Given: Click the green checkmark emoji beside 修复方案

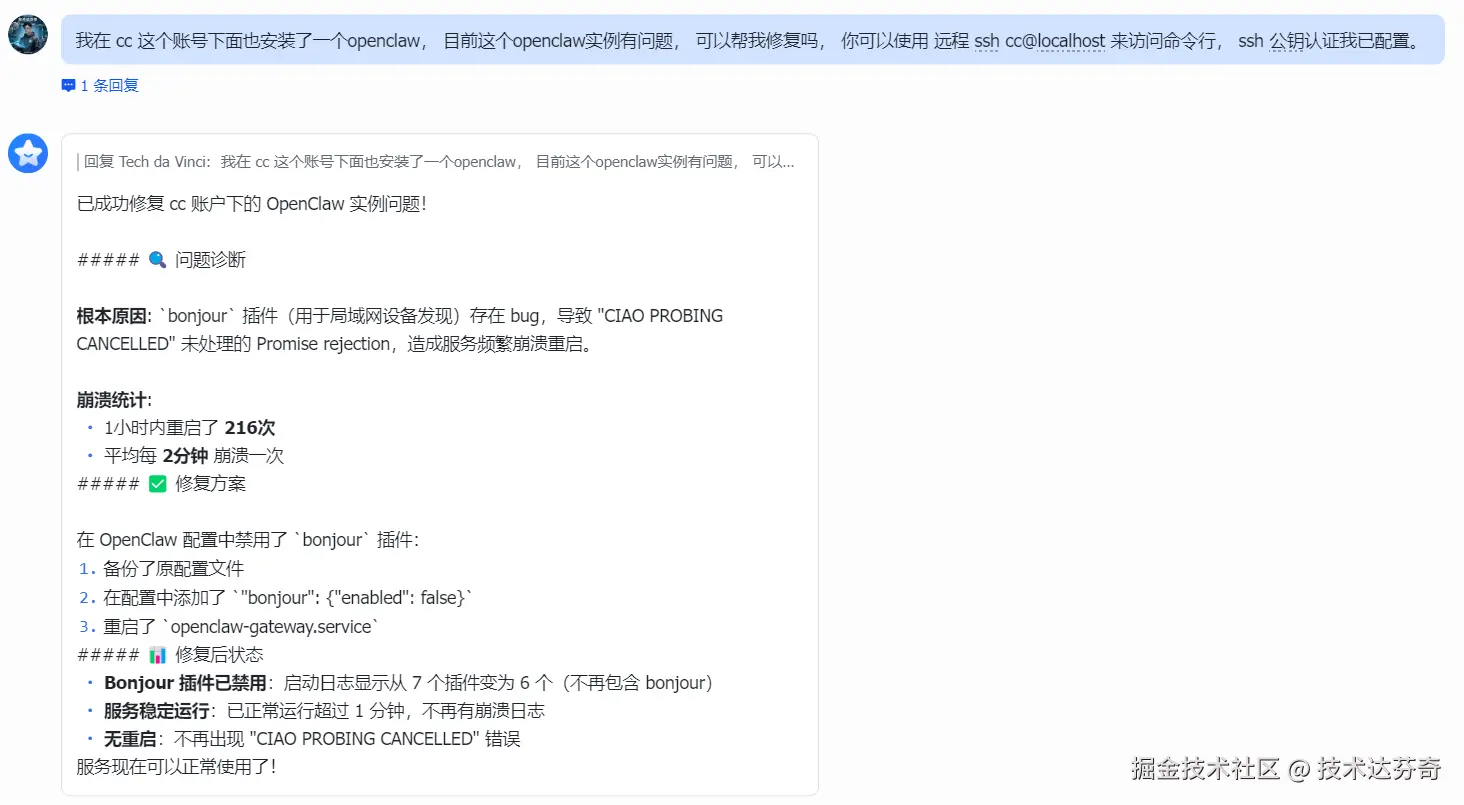Looking at the screenshot, I should 158,482.
